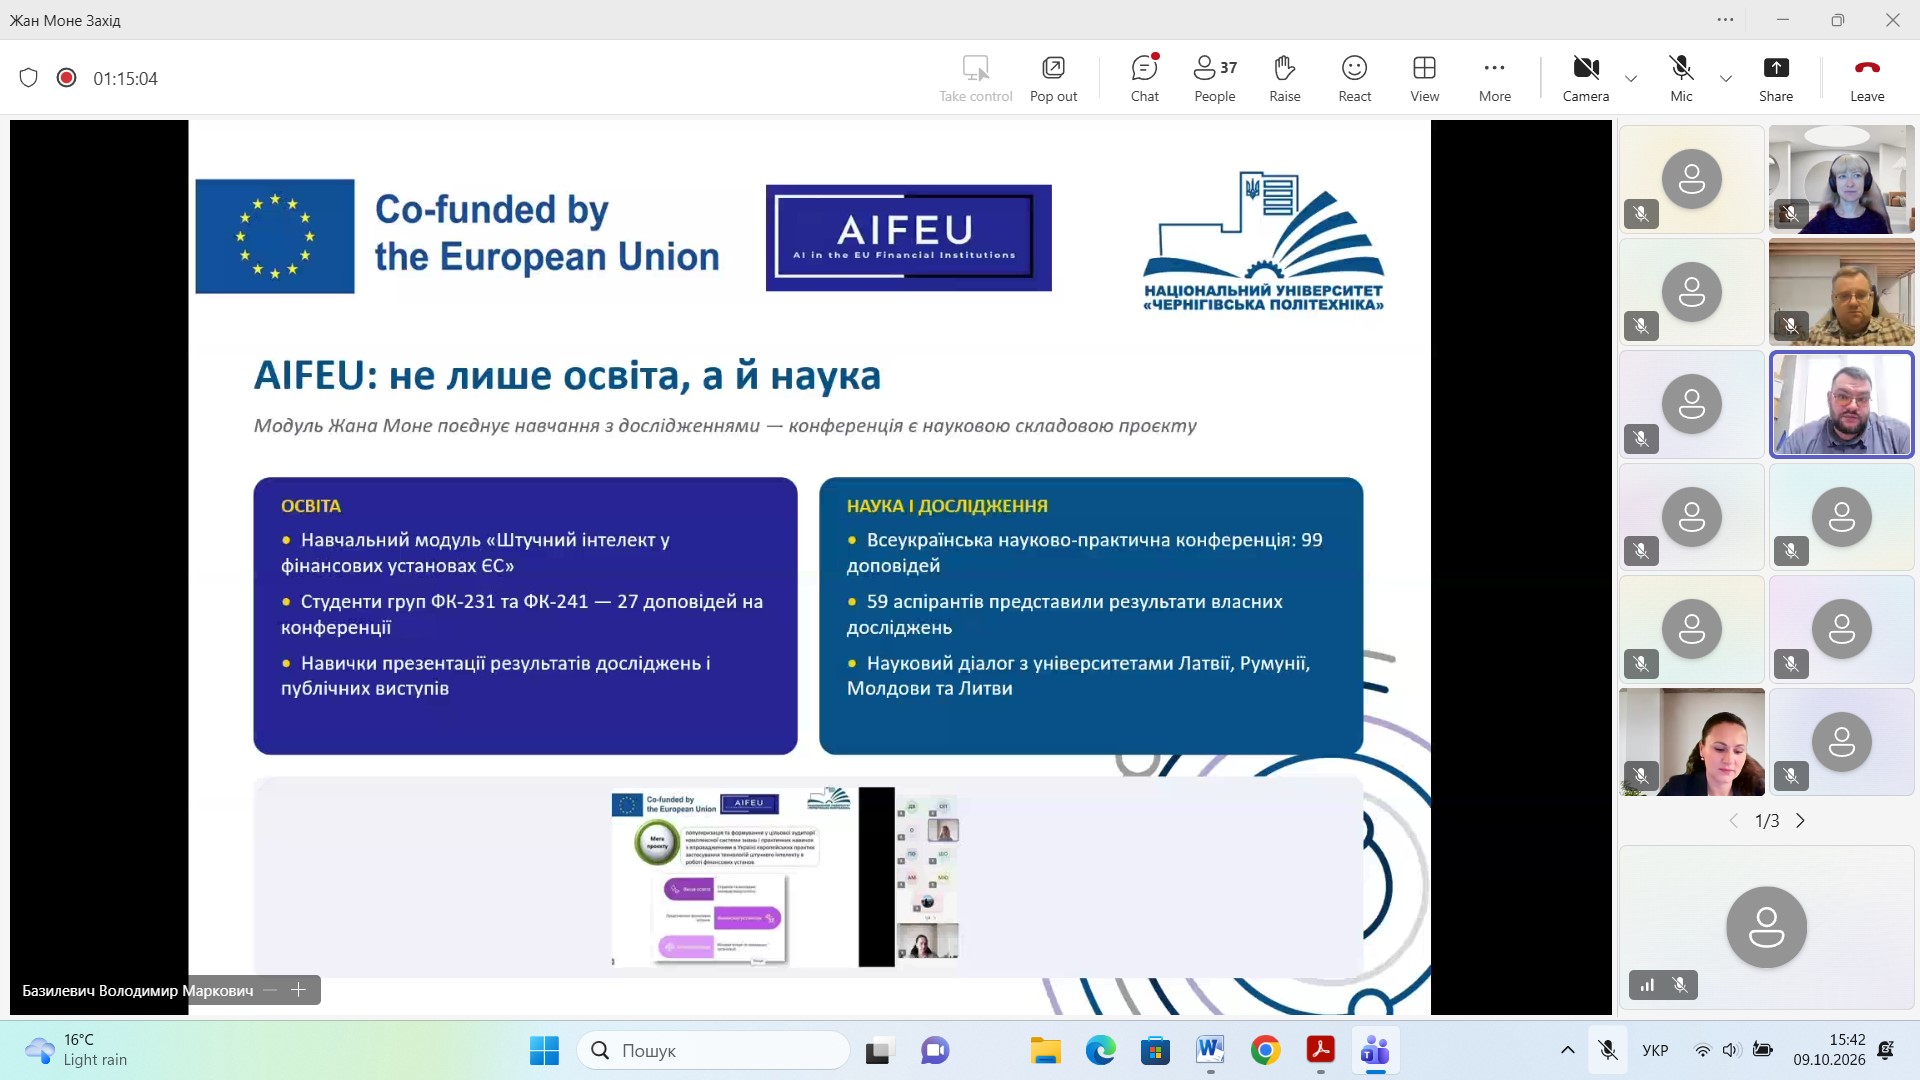Open Microsoft Store from taskbar

coord(1156,1050)
